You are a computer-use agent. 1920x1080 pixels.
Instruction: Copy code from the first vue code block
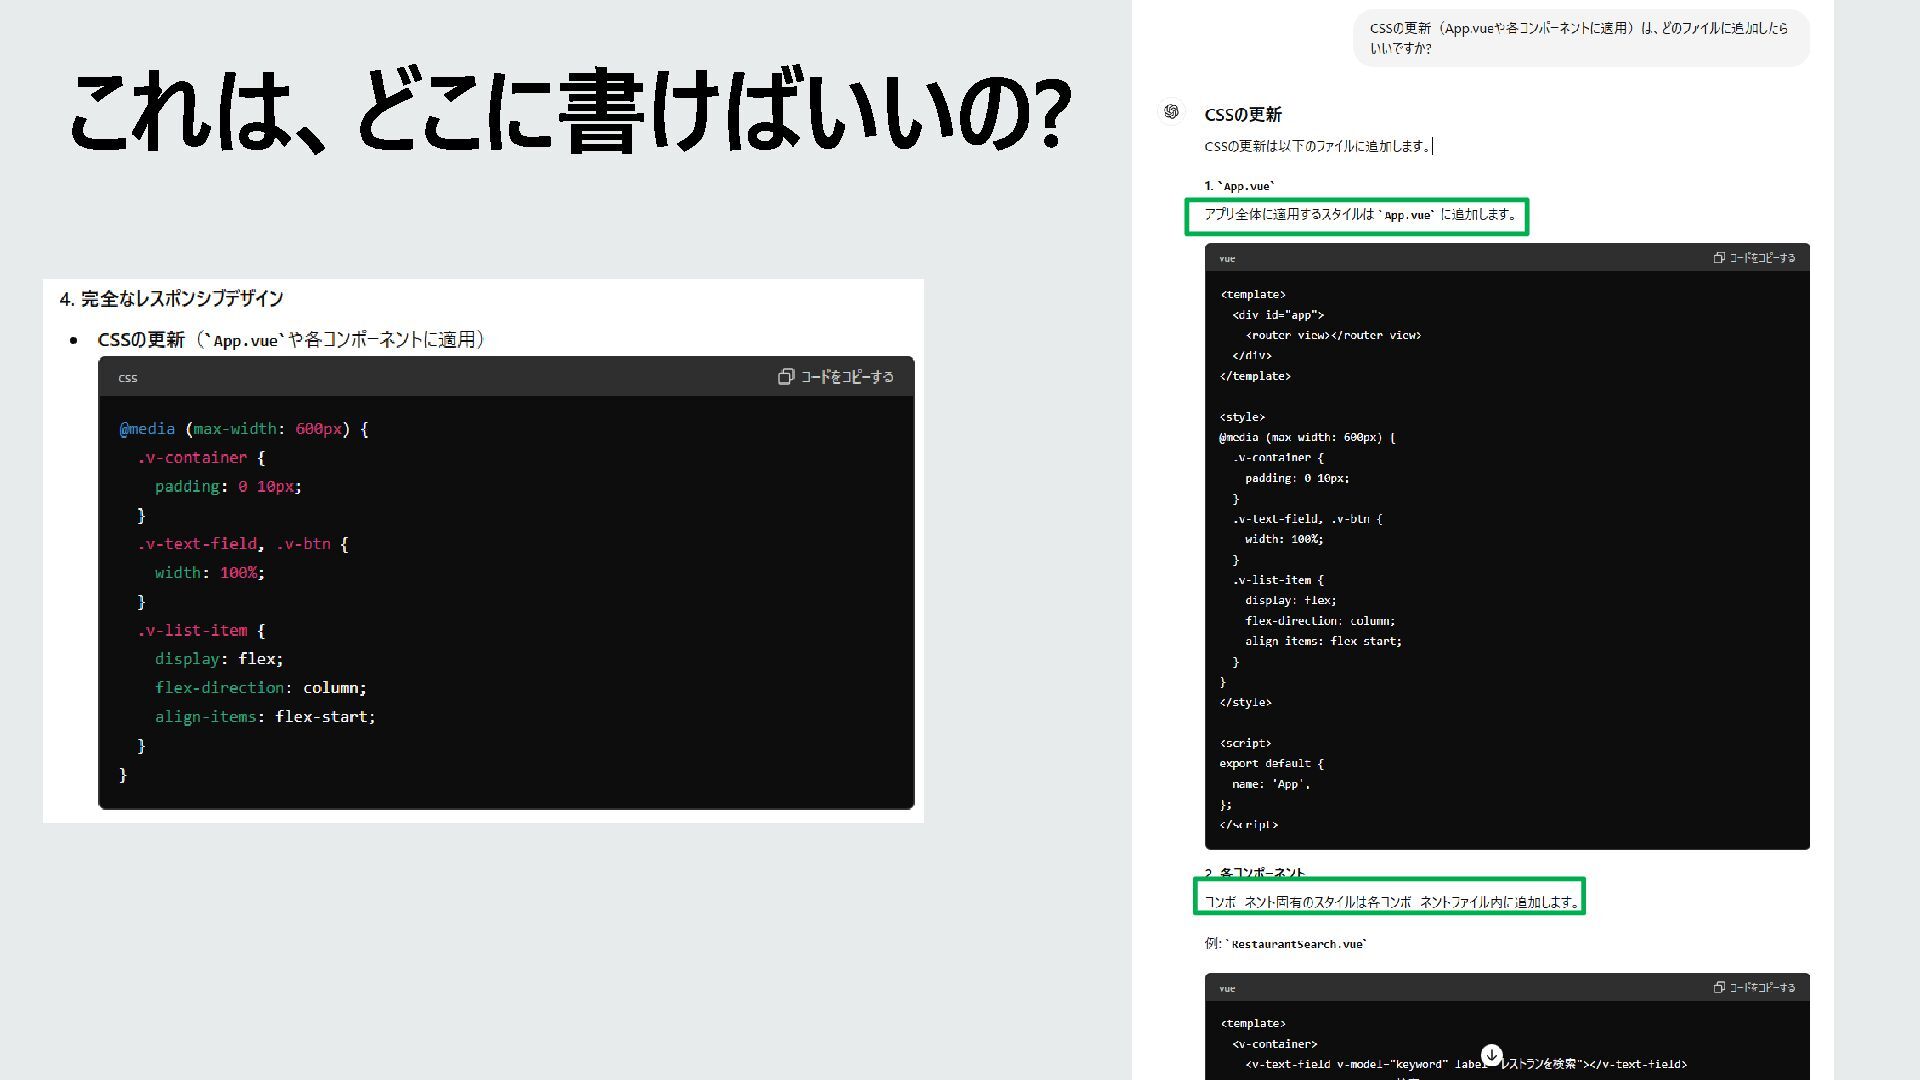pyautogui.click(x=1754, y=258)
